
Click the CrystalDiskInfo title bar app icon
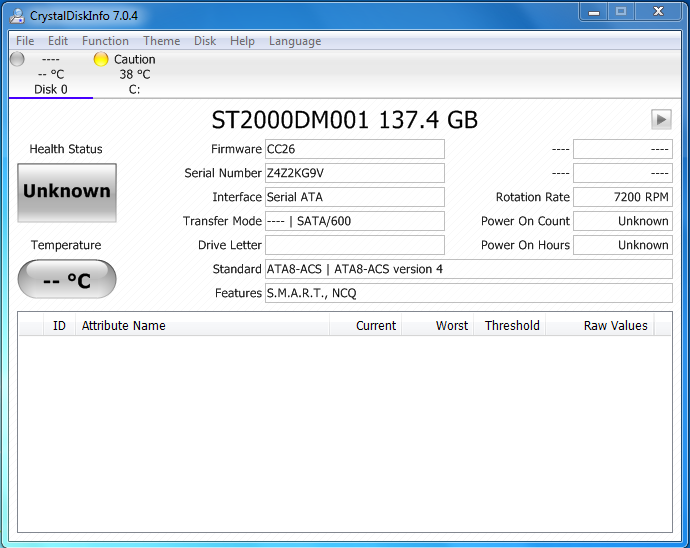[x=17, y=16]
